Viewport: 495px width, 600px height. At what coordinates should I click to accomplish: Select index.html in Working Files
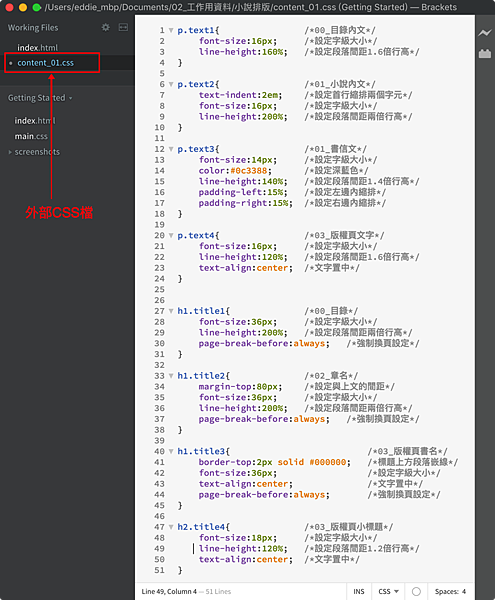(x=37, y=48)
